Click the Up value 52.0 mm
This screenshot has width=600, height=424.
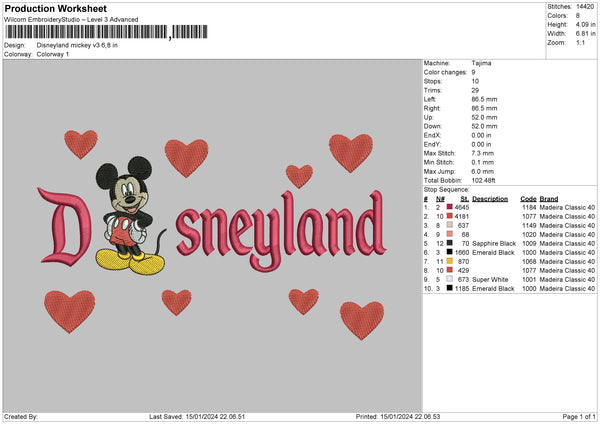484,117
